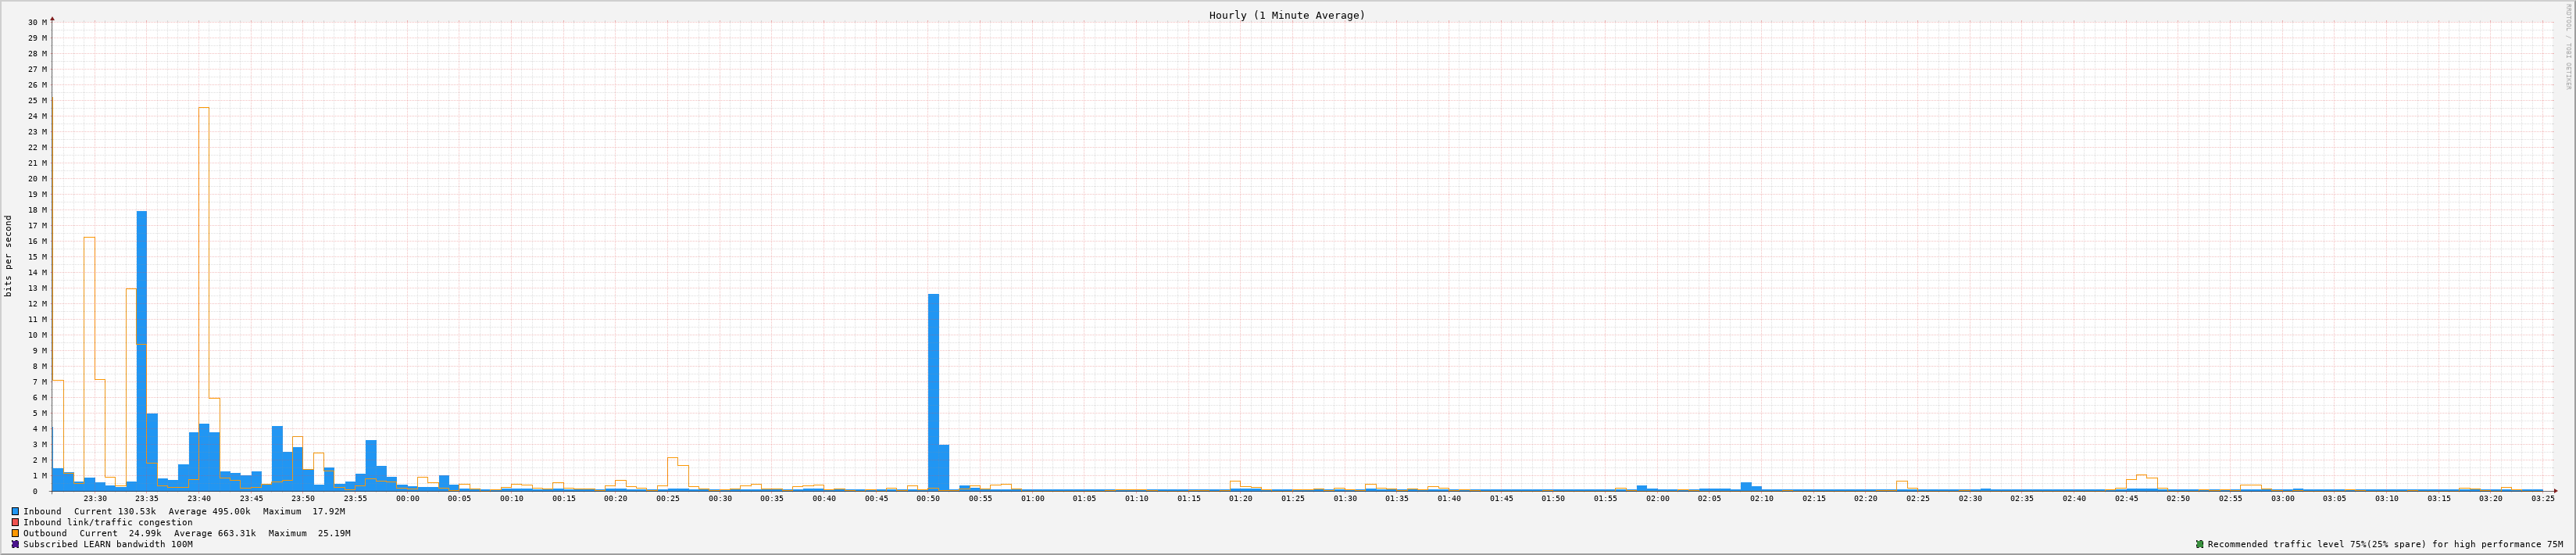Click the 01:00 label on the time axis
Image resolution: width=2576 pixels, height=555 pixels.
click(x=1032, y=498)
